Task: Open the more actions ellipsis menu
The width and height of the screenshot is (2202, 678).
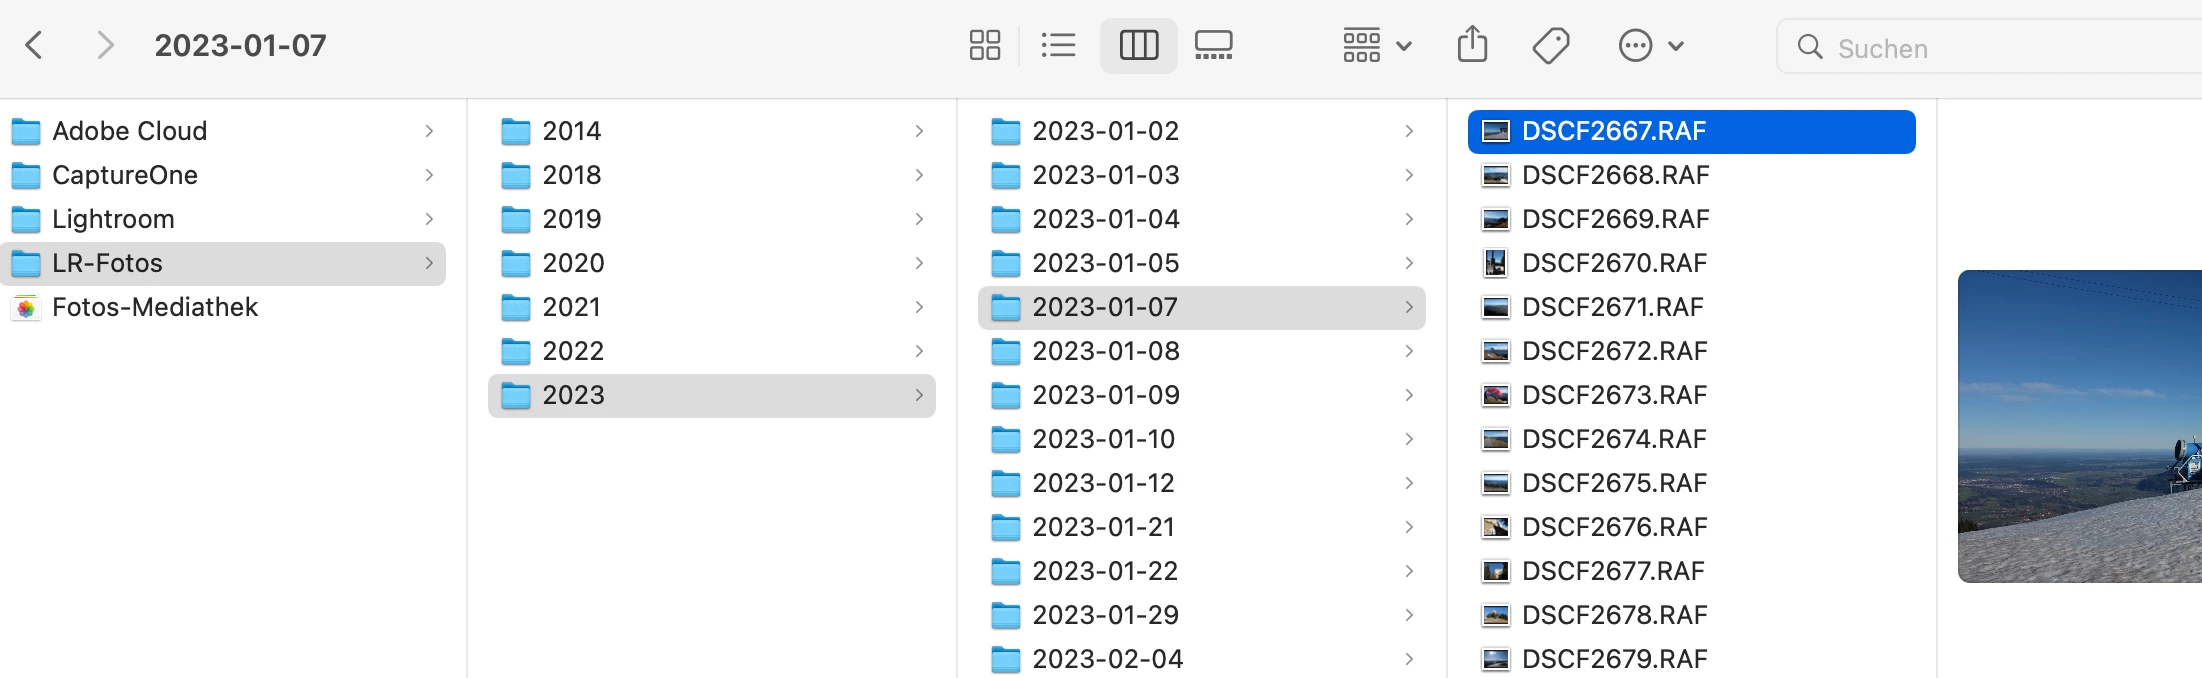Action: tap(1651, 45)
